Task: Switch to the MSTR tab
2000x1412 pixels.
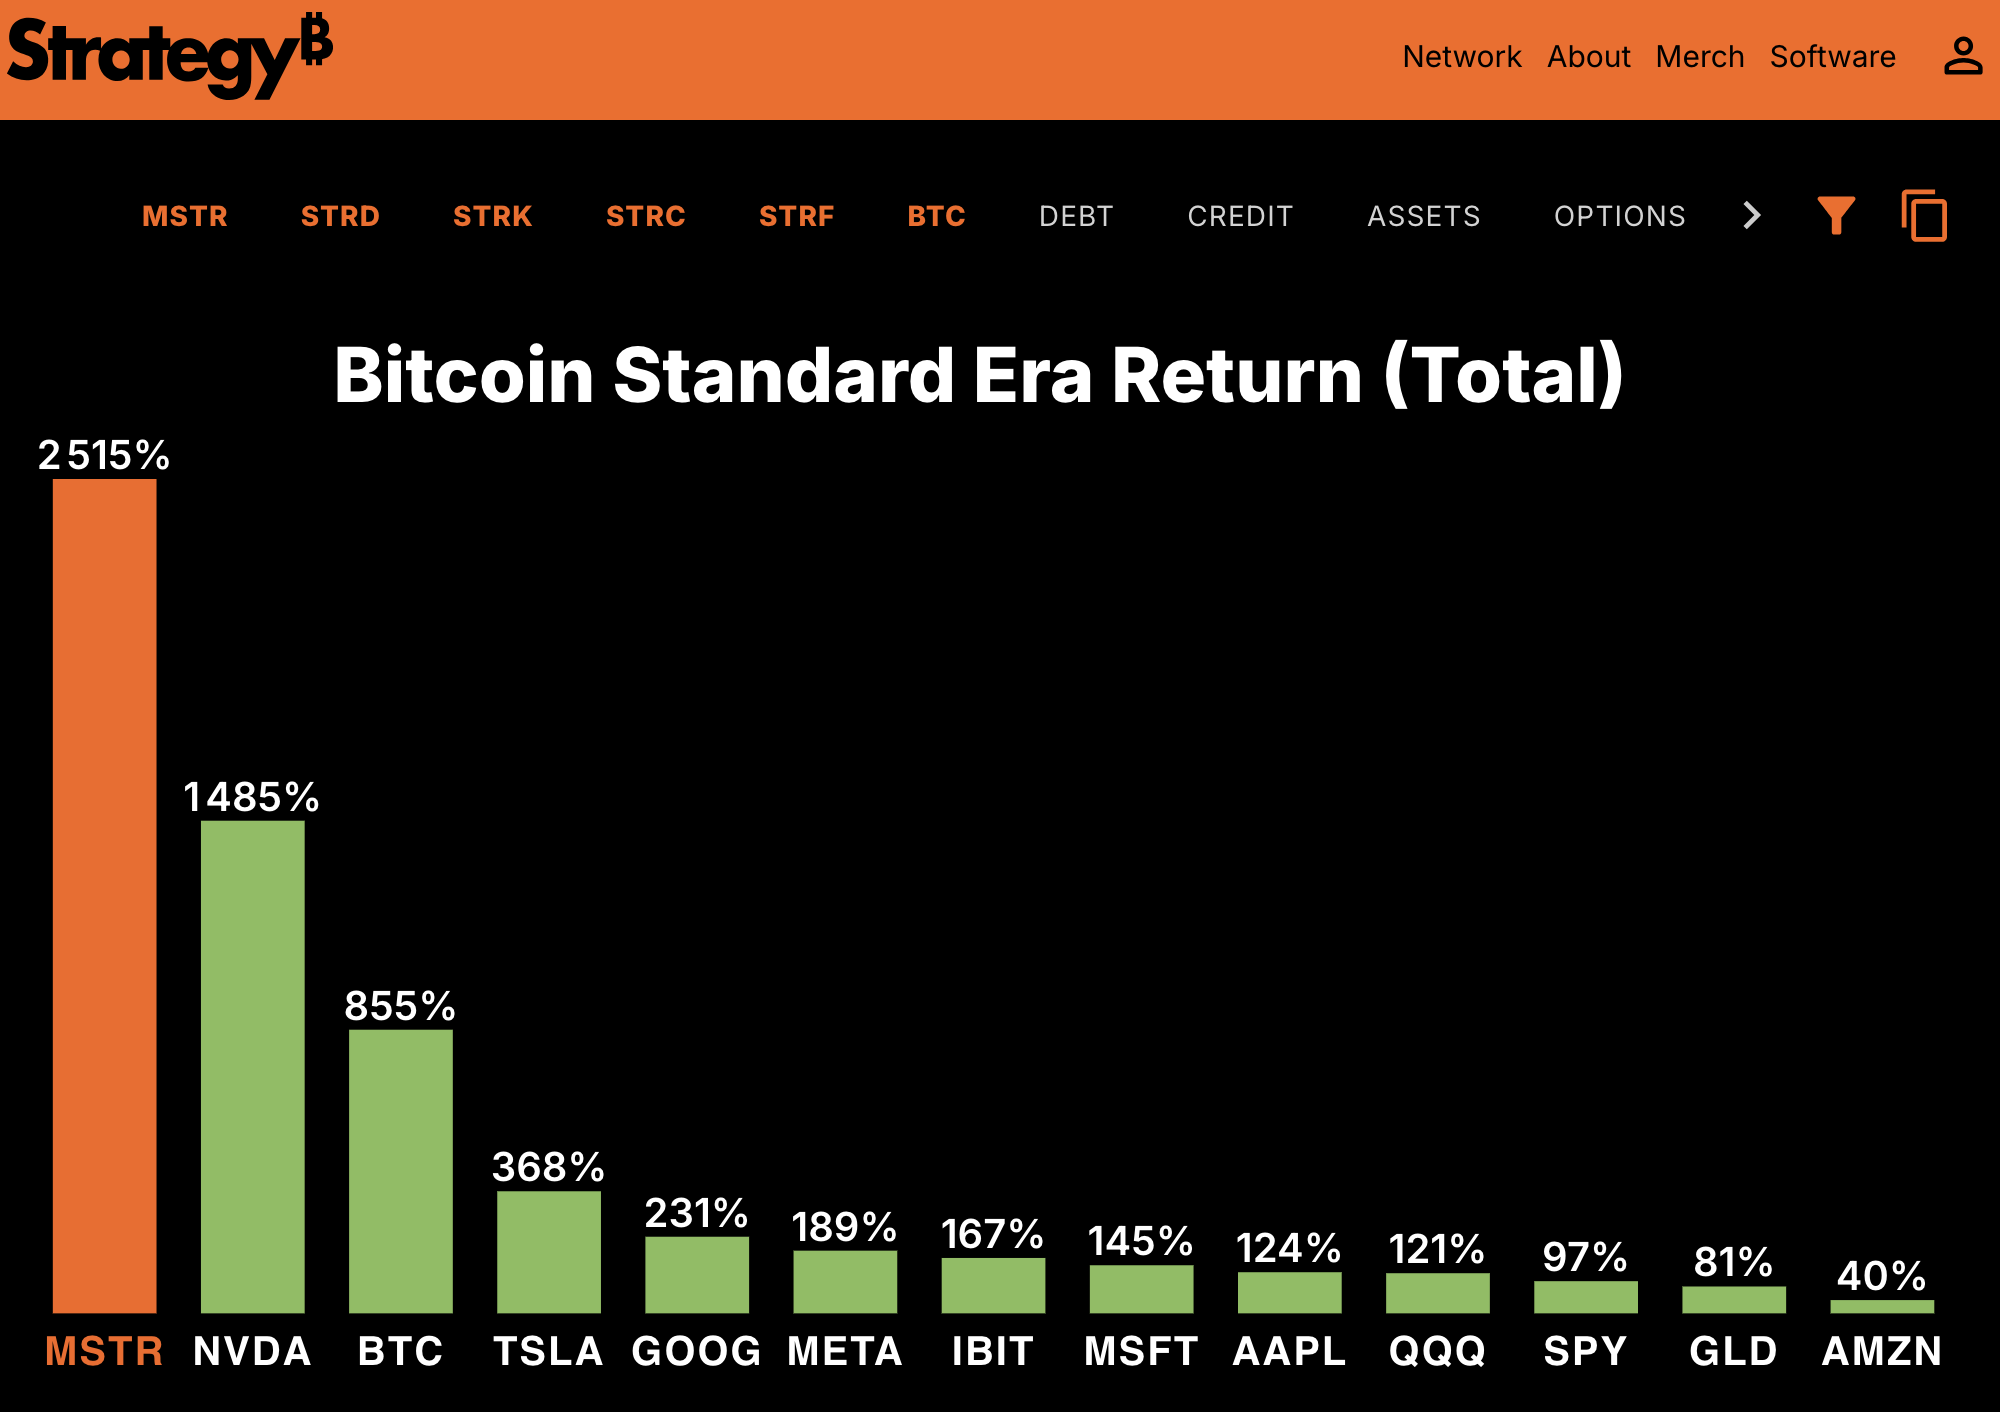Action: tap(185, 216)
